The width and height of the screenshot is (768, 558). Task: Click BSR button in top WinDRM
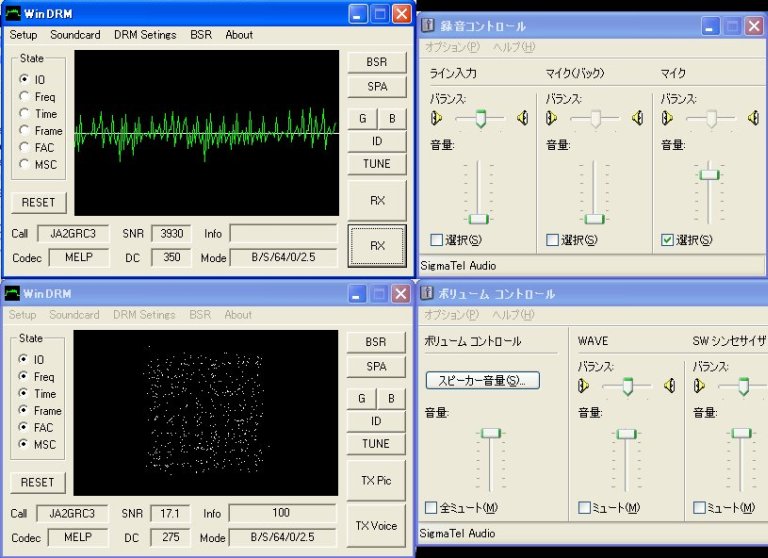click(x=377, y=62)
